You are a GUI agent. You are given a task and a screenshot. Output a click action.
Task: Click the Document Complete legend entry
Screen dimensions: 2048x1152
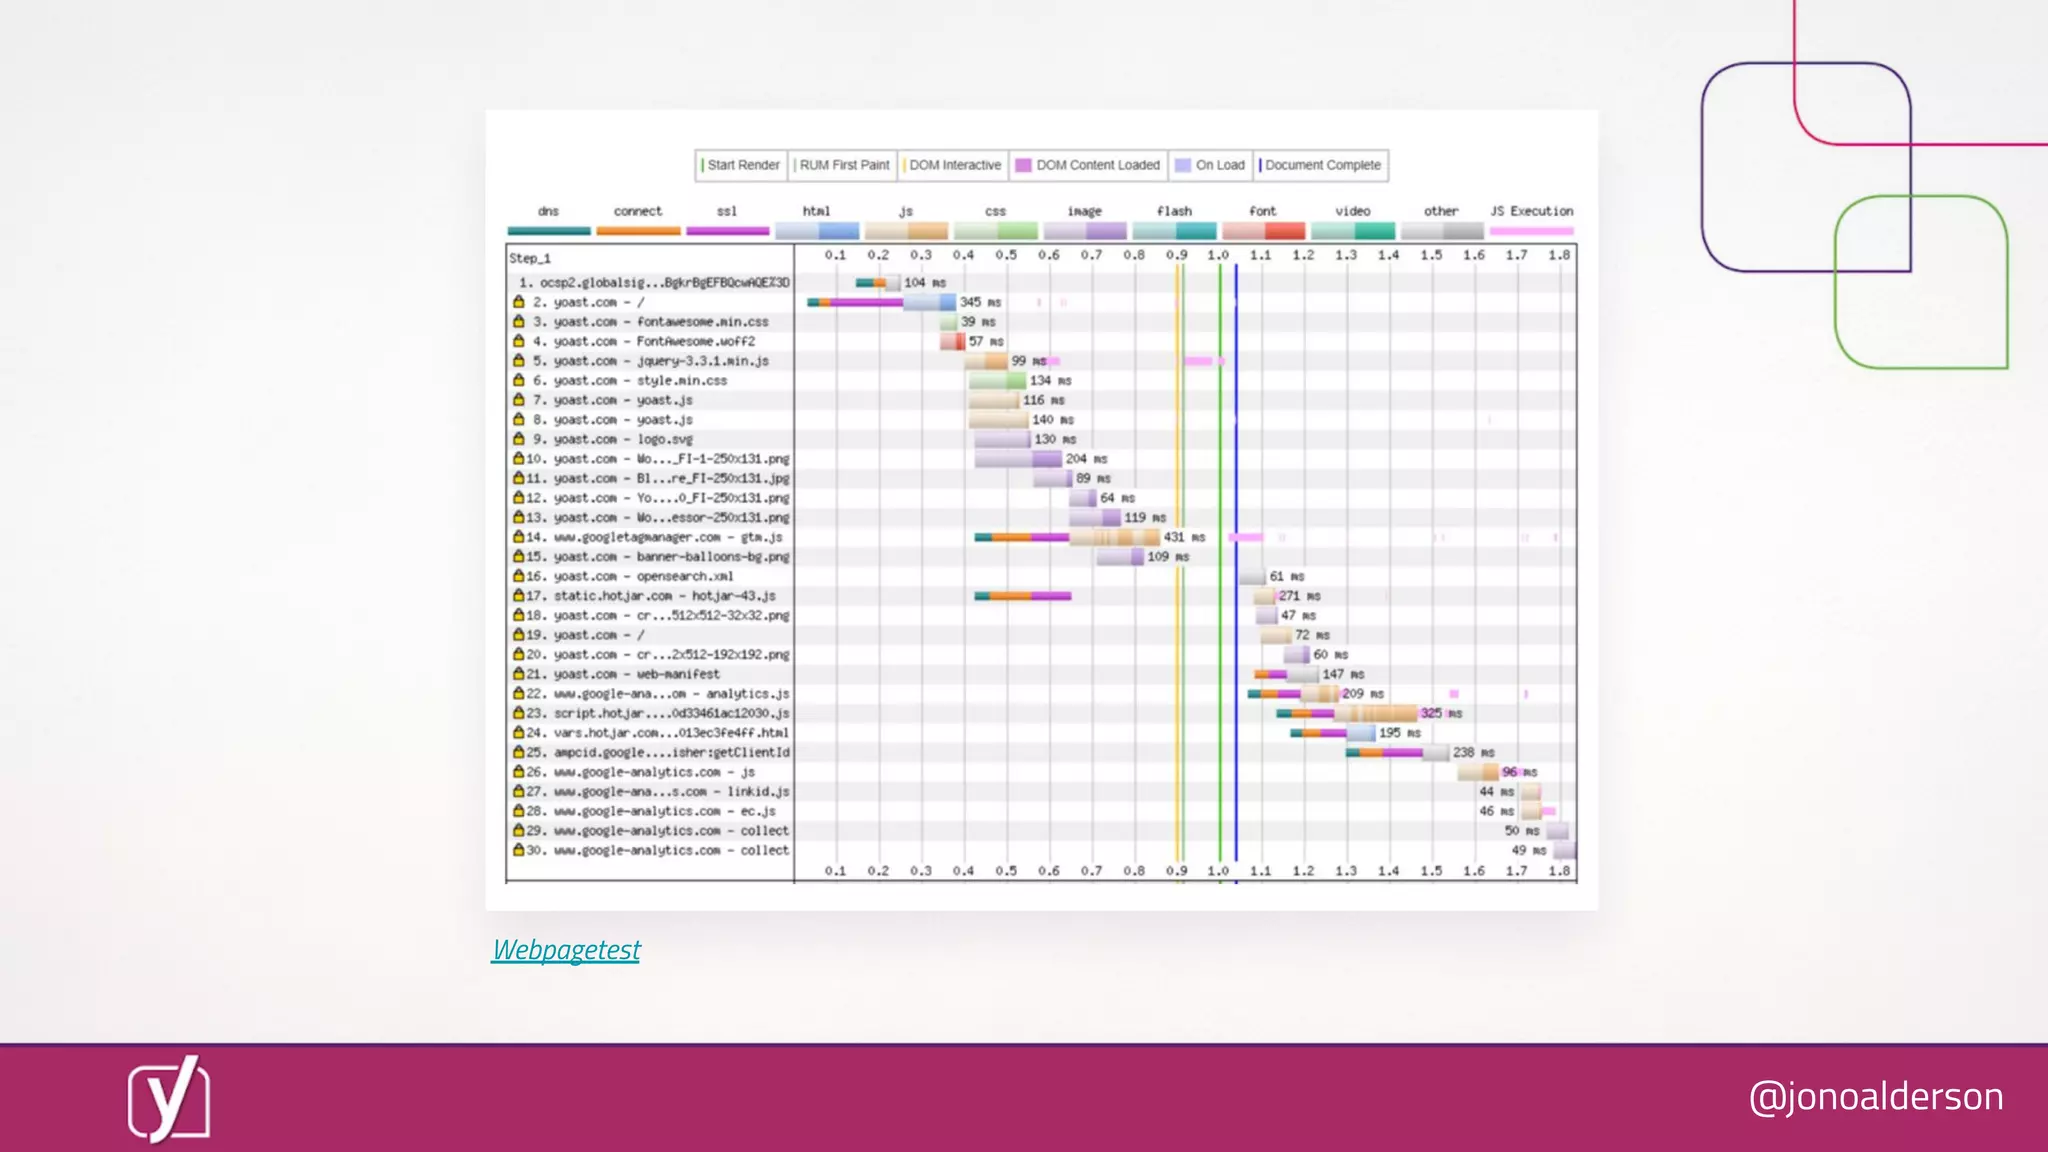click(x=1320, y=165)
